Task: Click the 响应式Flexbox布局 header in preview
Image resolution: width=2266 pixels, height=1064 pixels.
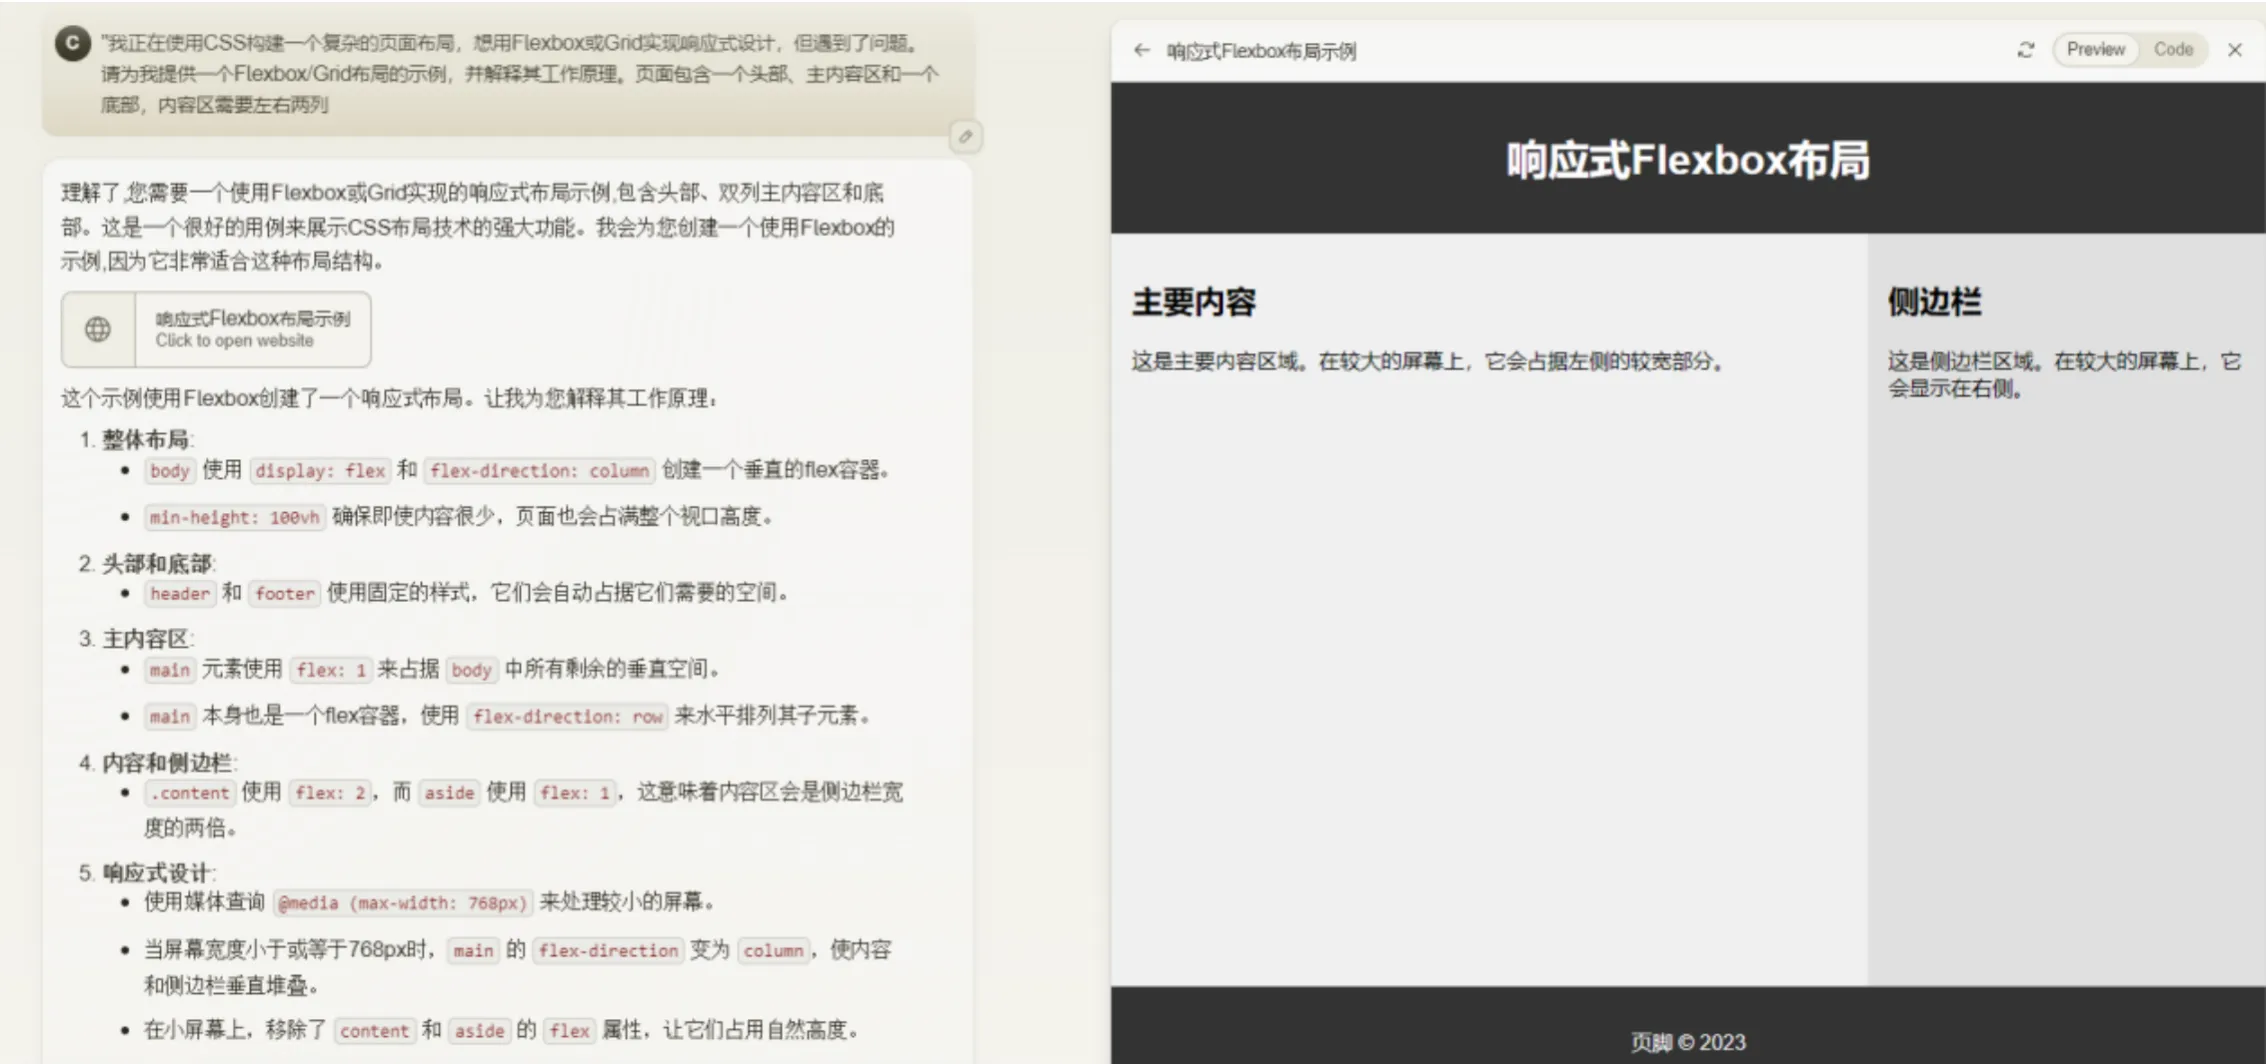Action: (1687, 160)
